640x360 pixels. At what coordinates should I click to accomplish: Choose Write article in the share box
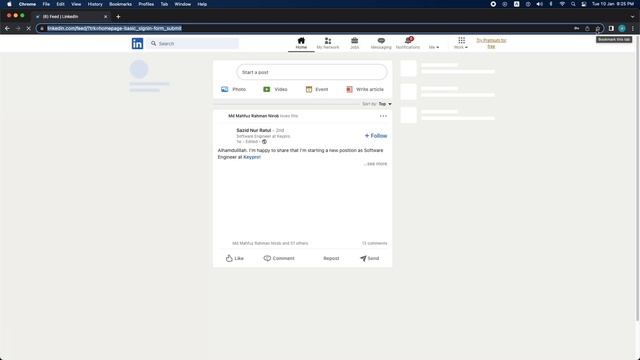(x=365, y=89)
